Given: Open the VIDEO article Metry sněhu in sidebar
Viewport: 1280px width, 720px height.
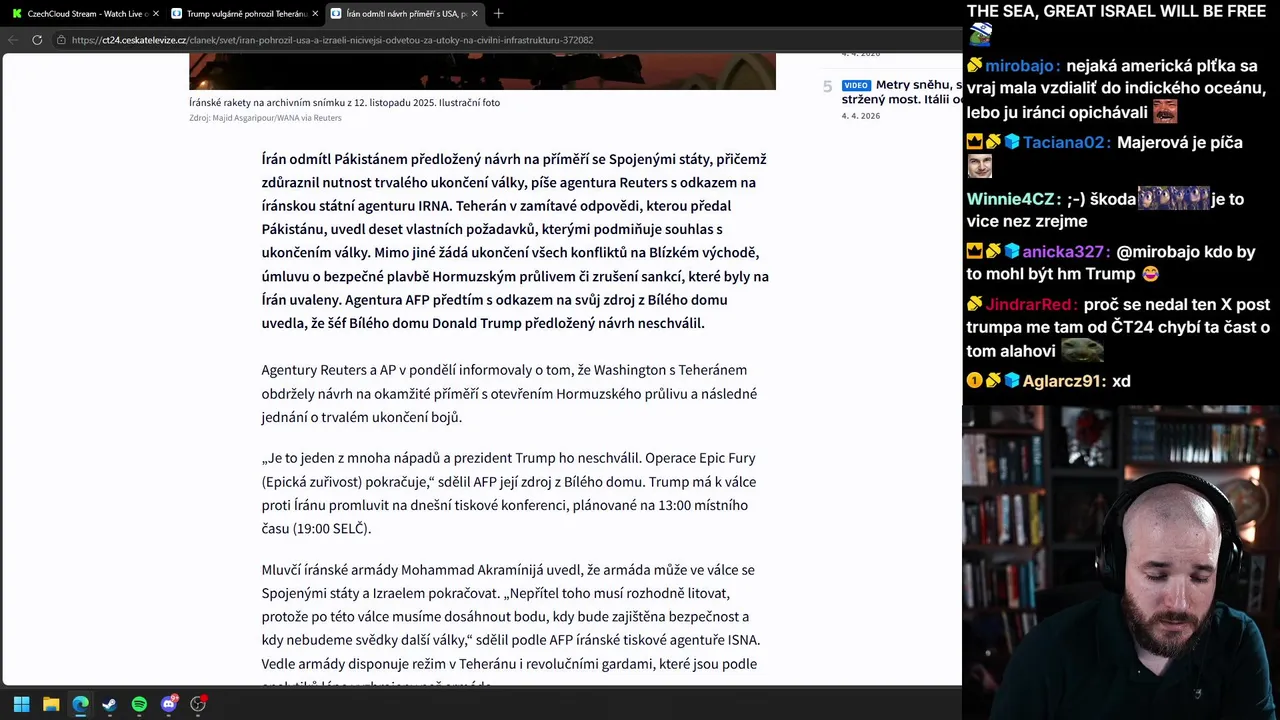Looking at the screenshot, I should [901, 92].
